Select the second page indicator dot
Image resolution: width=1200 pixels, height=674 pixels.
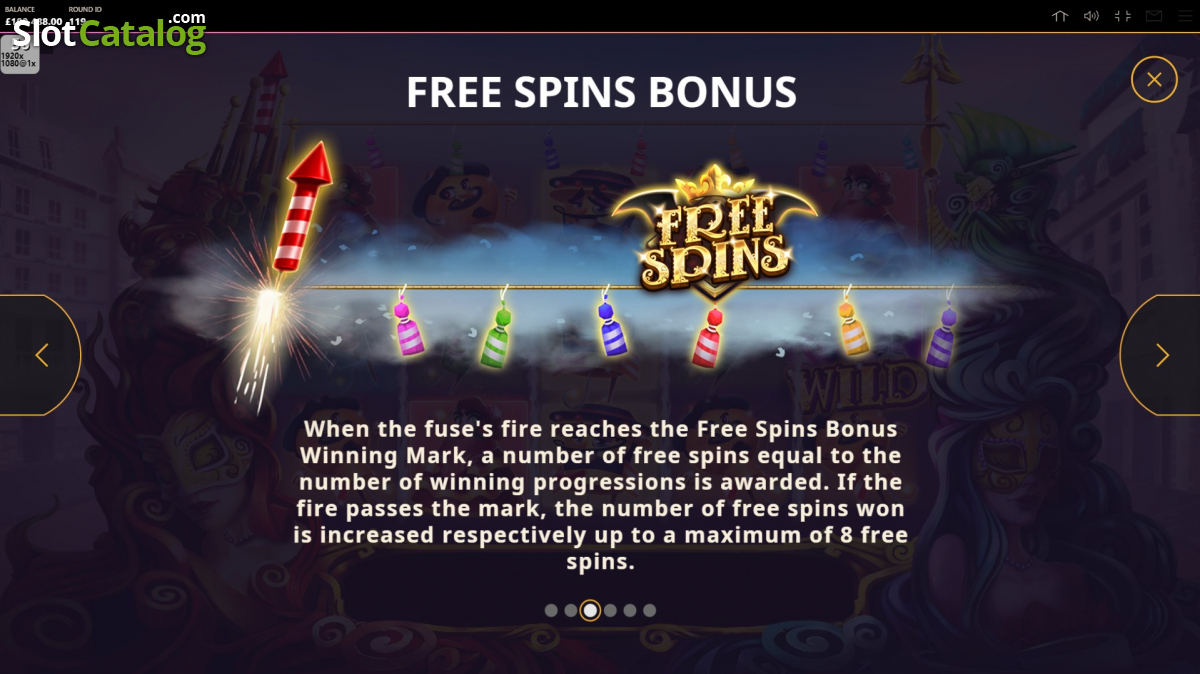coord(570,610)
